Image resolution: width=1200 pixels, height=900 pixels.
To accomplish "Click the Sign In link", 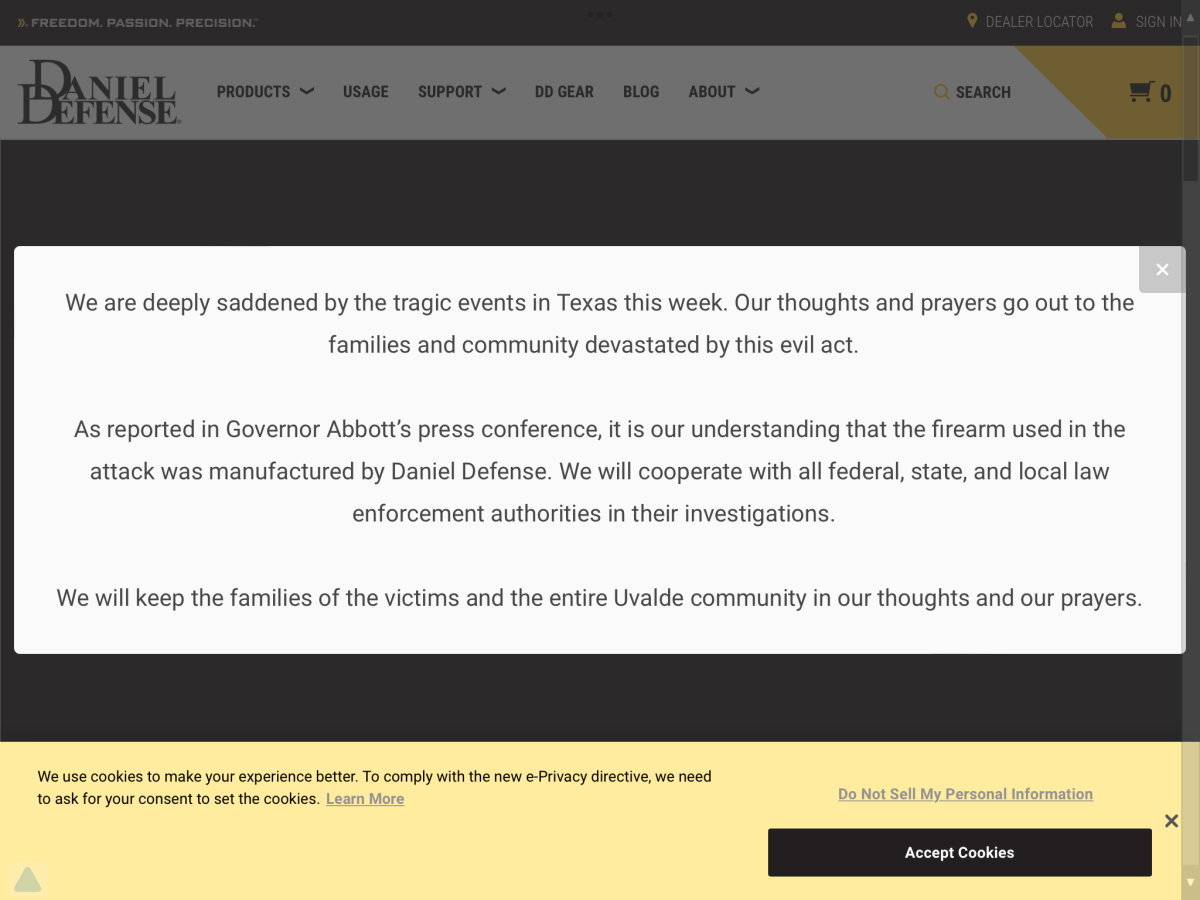I will coord(1158,21).
